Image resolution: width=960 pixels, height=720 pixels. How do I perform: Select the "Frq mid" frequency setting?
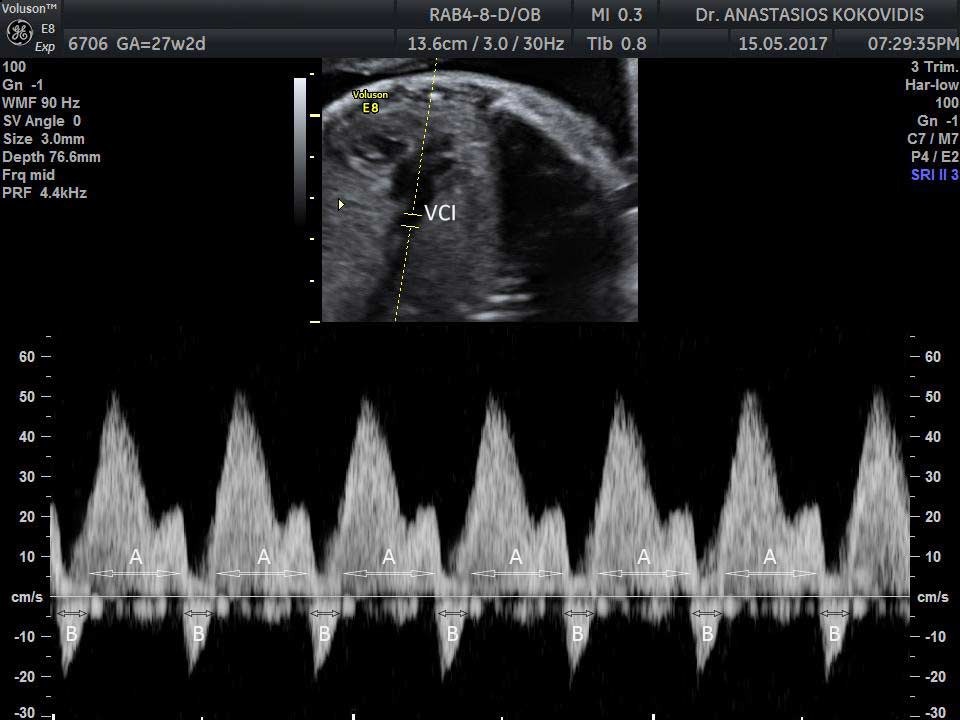[x=29, y=175]
